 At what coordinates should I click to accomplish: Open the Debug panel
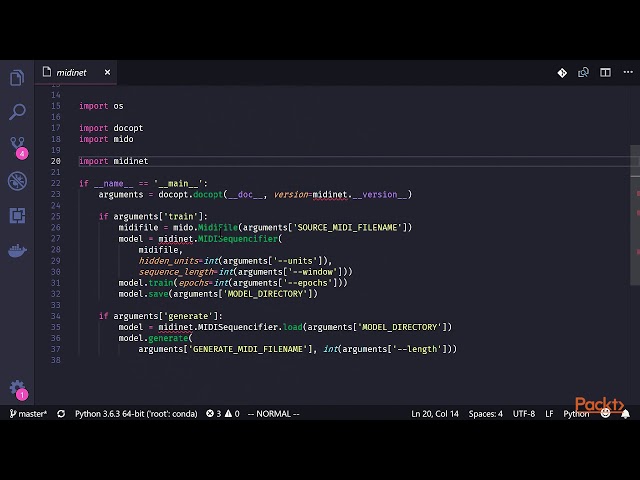[x=17, y=181]
